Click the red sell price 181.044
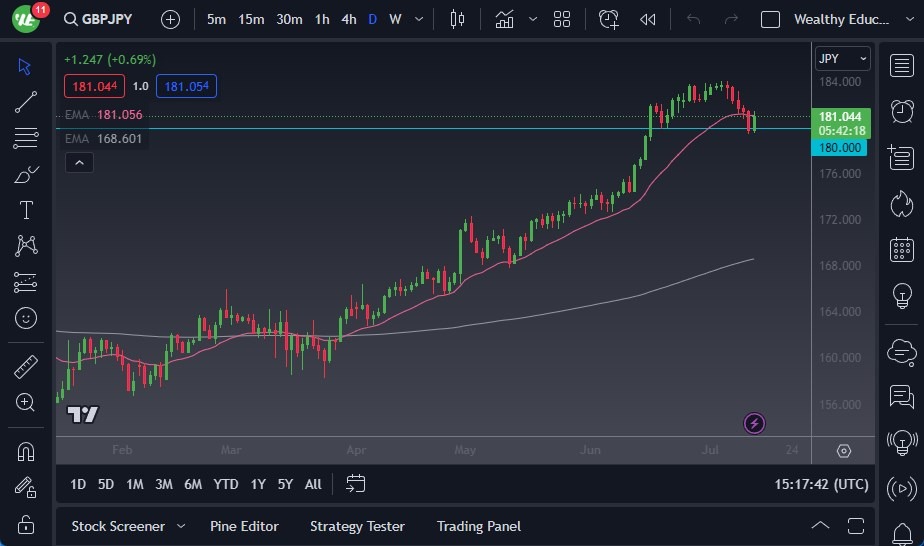Screen dimensions: 924x546 click(95, 87)
